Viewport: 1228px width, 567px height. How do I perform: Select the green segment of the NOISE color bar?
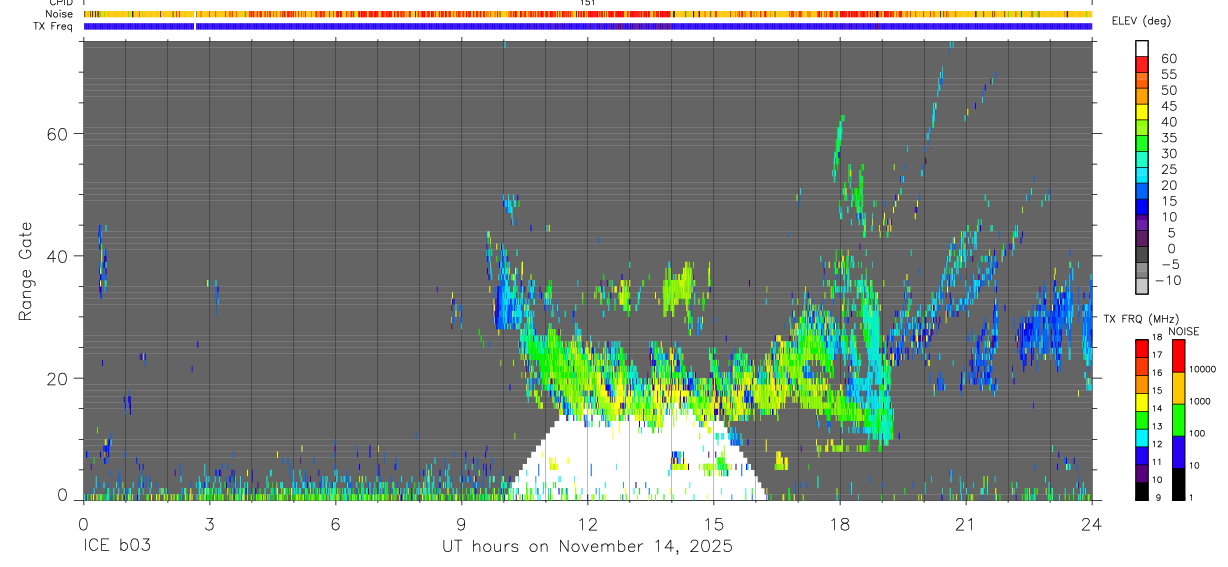[1179, 420]
